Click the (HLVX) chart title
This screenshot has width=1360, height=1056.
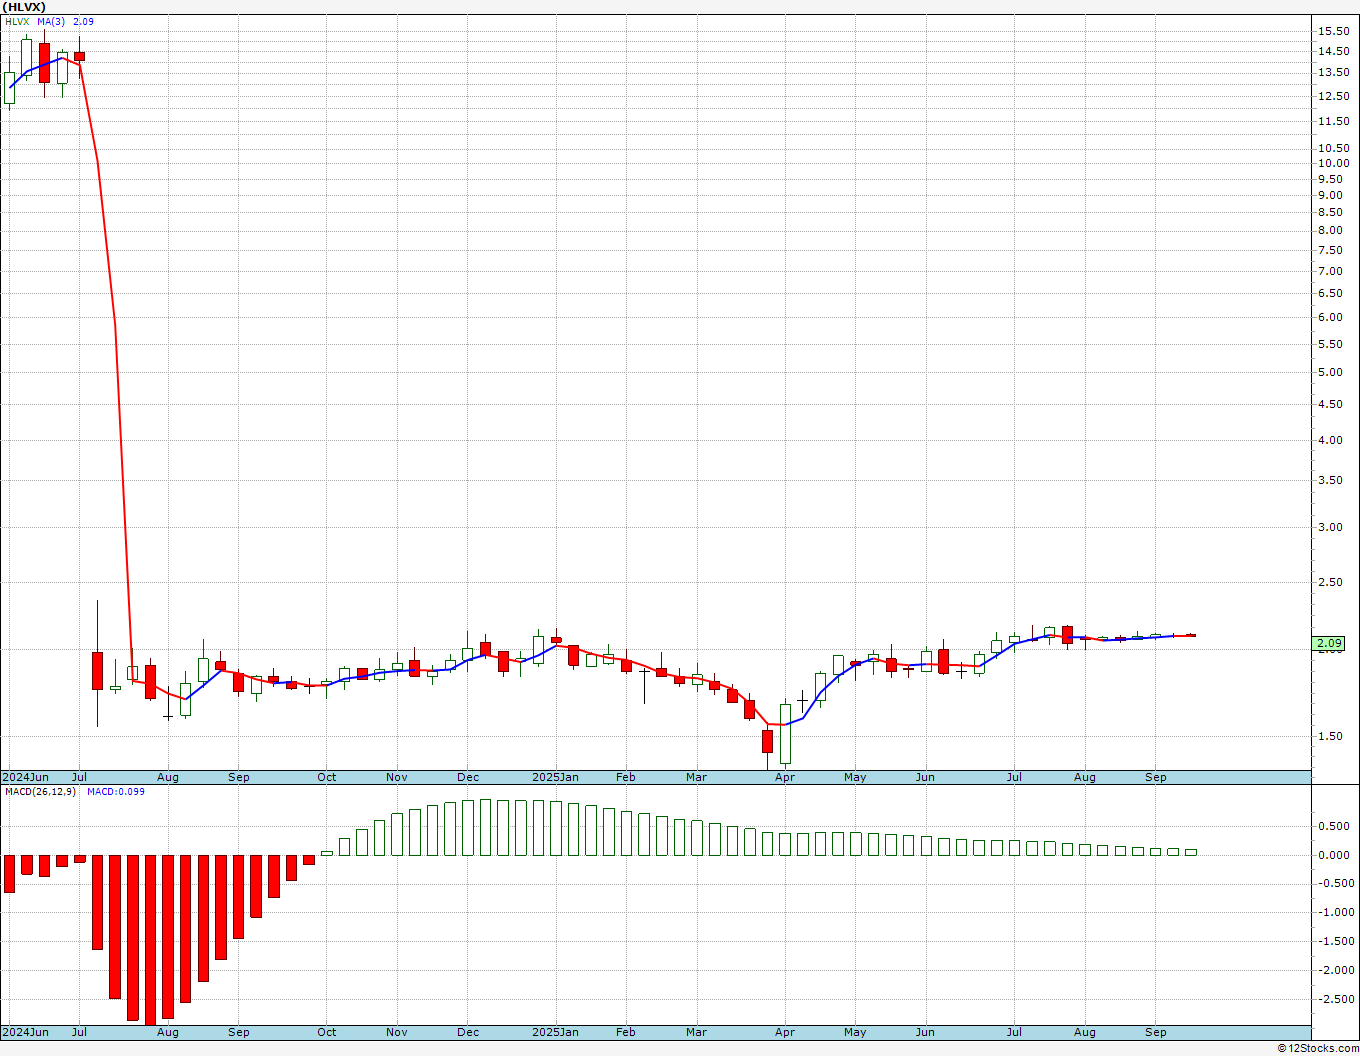coord(23,7)
